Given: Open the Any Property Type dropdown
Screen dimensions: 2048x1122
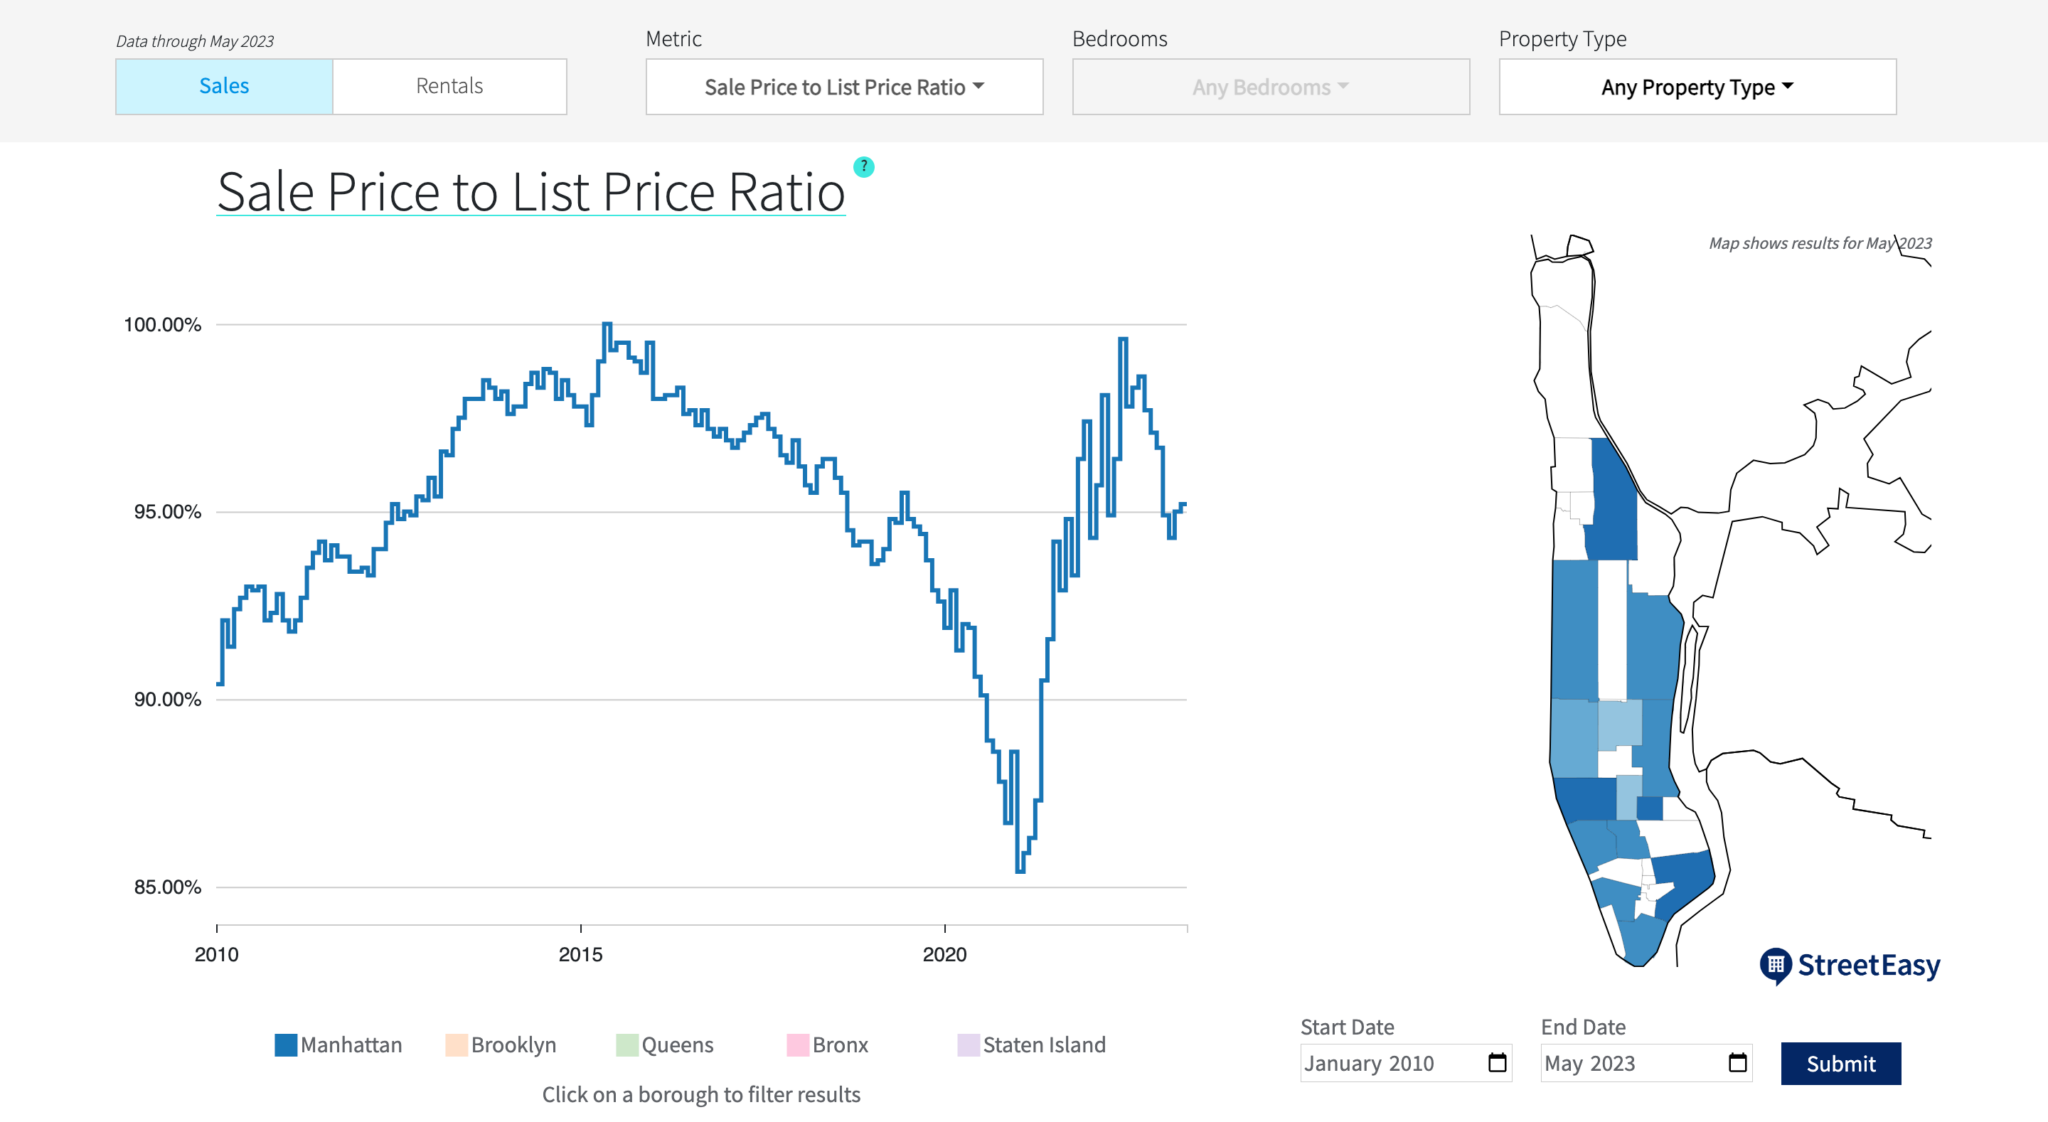Looking at the screenshot, I should pyautogui.click(x=1696, y=86).
